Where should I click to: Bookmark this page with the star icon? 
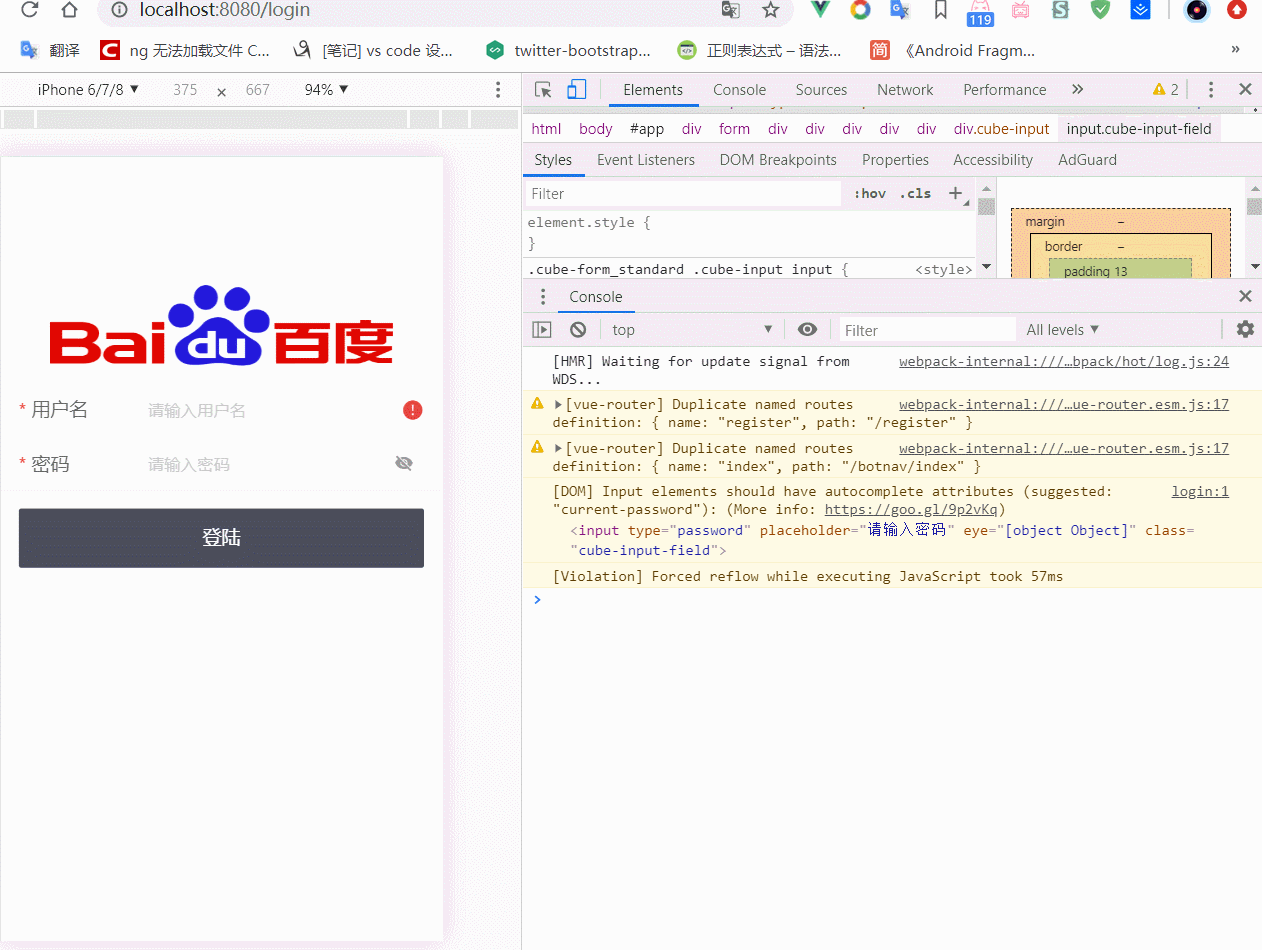point(770,10)
